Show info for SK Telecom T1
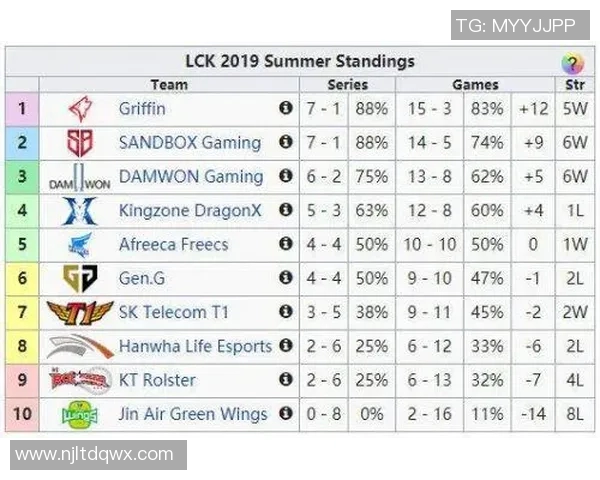Screen dimensions: 600x480 [x=286, y=312]
